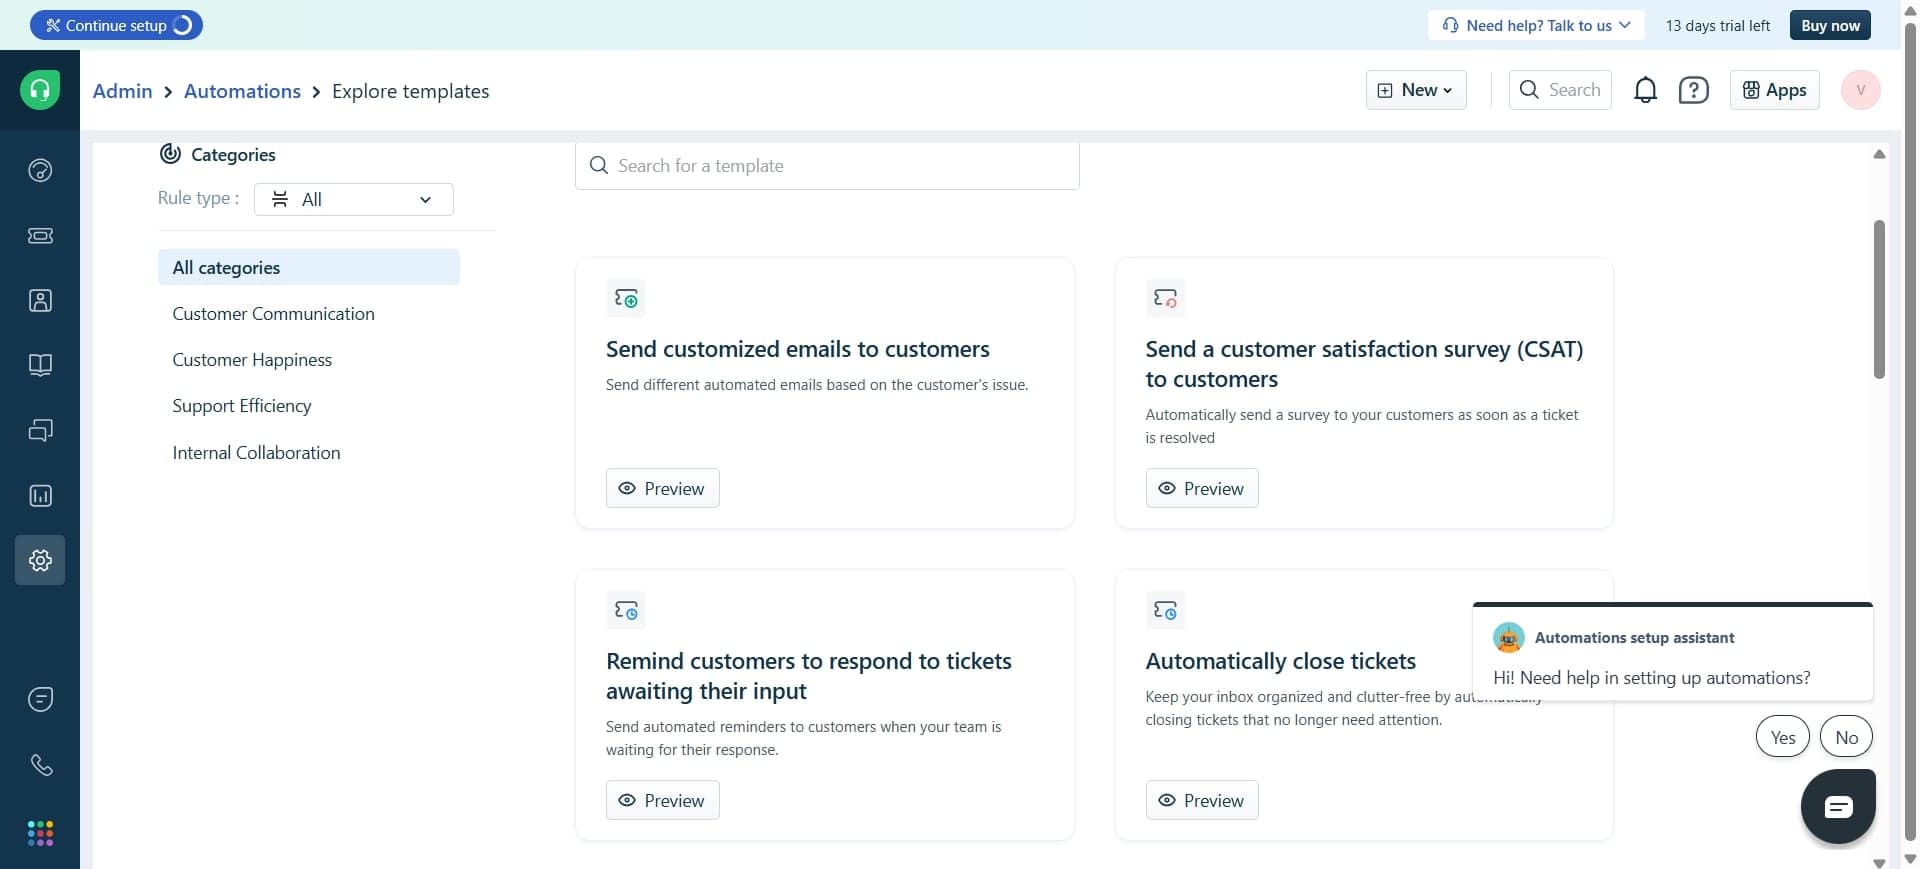Click the Automatically close tickets title
Image resolution: width=1920 pixels, height=869 pixels.
(1280, 661)
